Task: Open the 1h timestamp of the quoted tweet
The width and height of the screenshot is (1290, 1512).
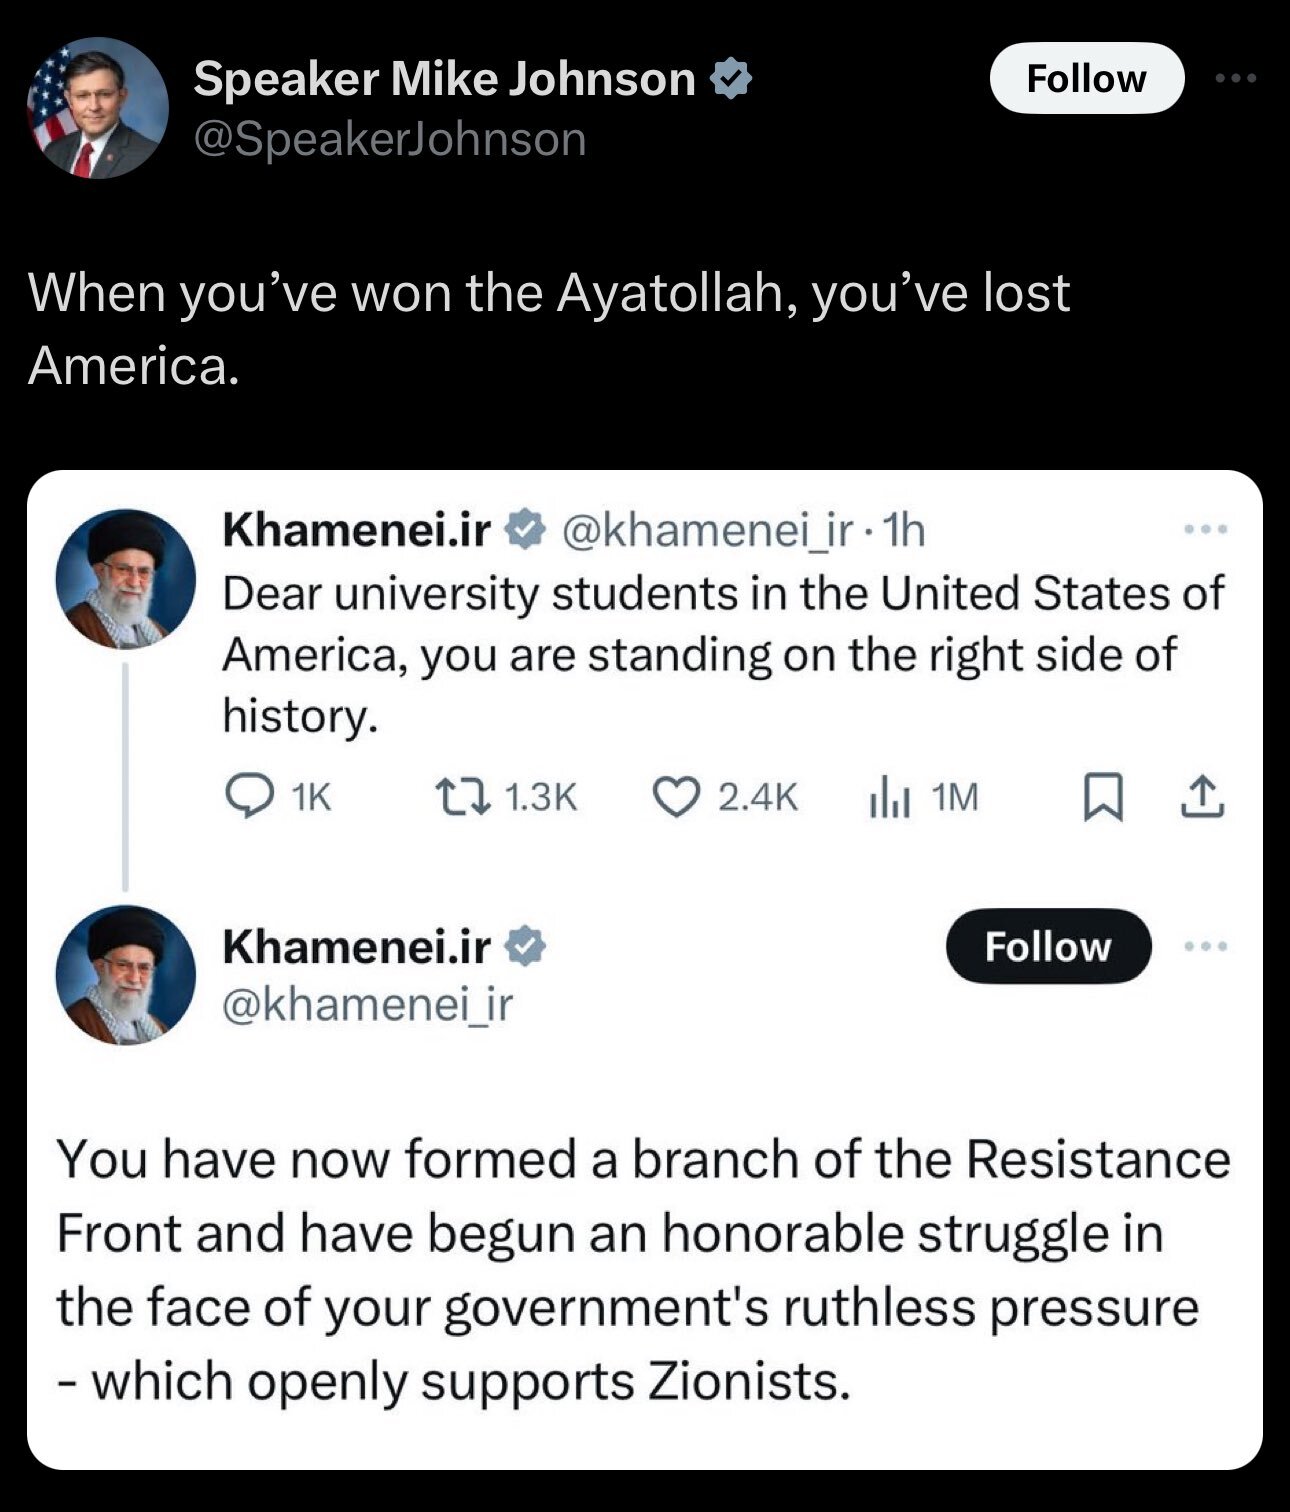Action: pos(906,531)
